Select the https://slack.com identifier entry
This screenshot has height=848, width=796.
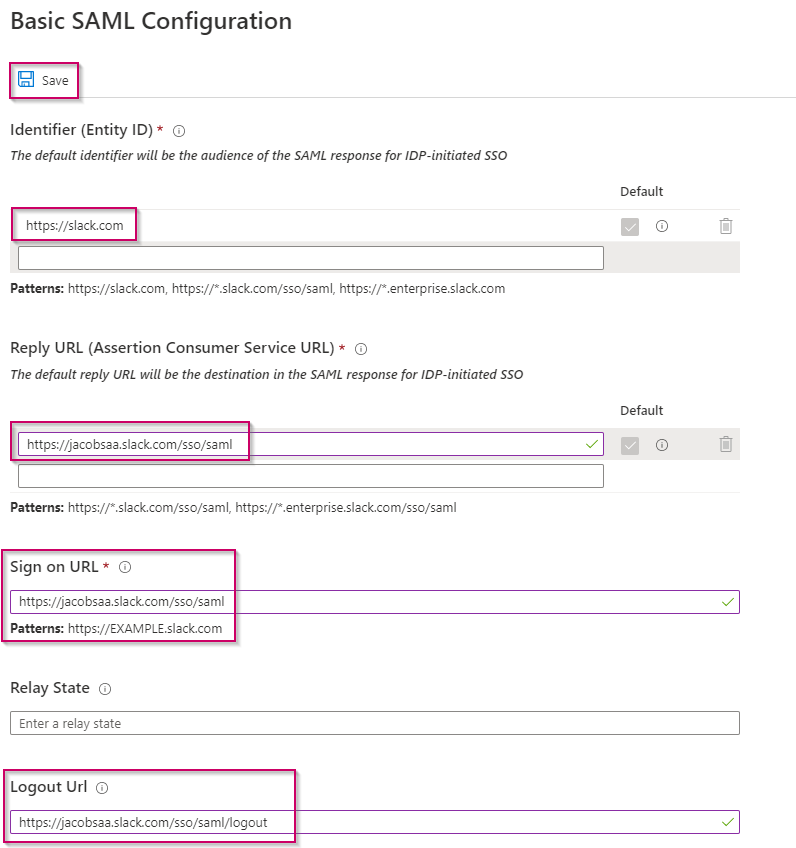click(x=75, y=226)
